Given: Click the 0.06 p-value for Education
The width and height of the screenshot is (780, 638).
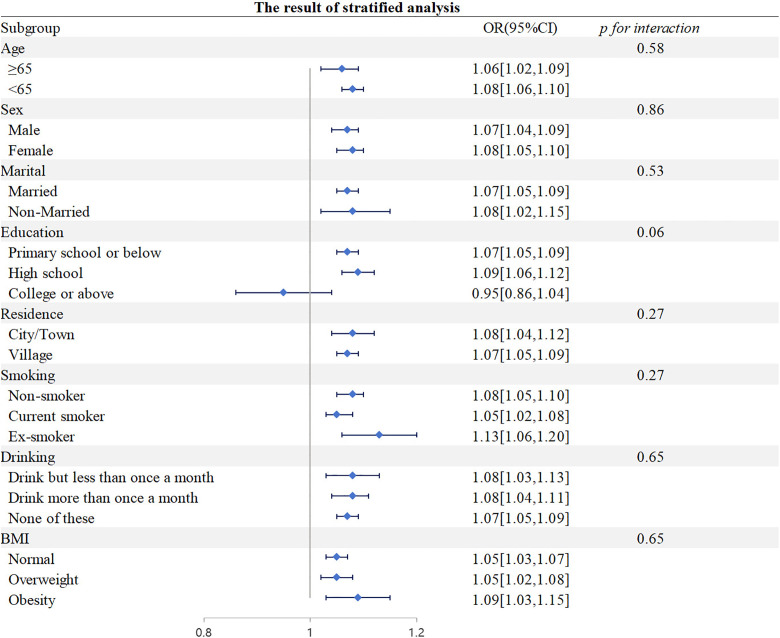Looking at the screenshot, I should pyautogui.click(x=650, y=232).
